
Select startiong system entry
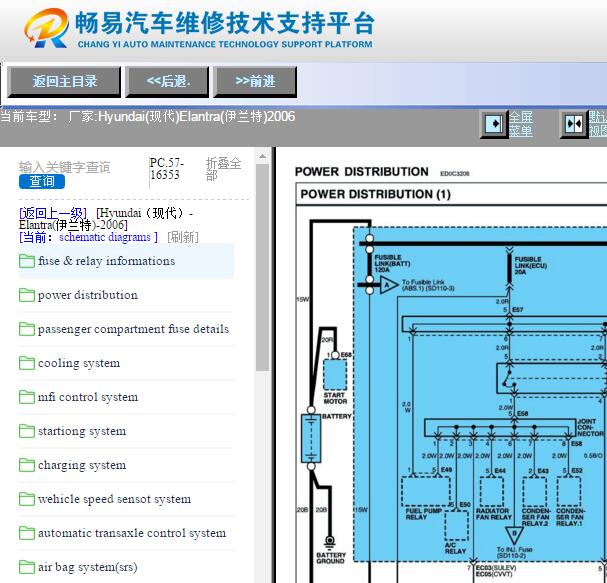tap(82, 431)
